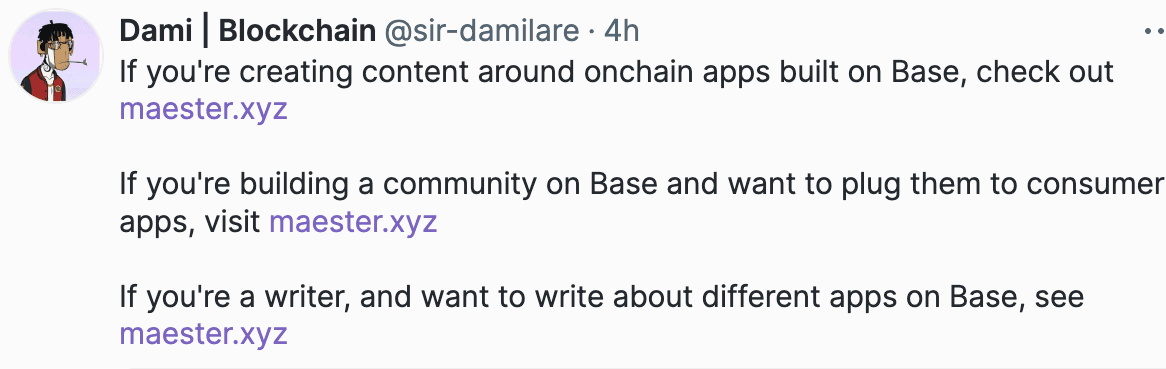
Task: Click the sentence starting "If you're a writer"
Action: pos(602,297)
